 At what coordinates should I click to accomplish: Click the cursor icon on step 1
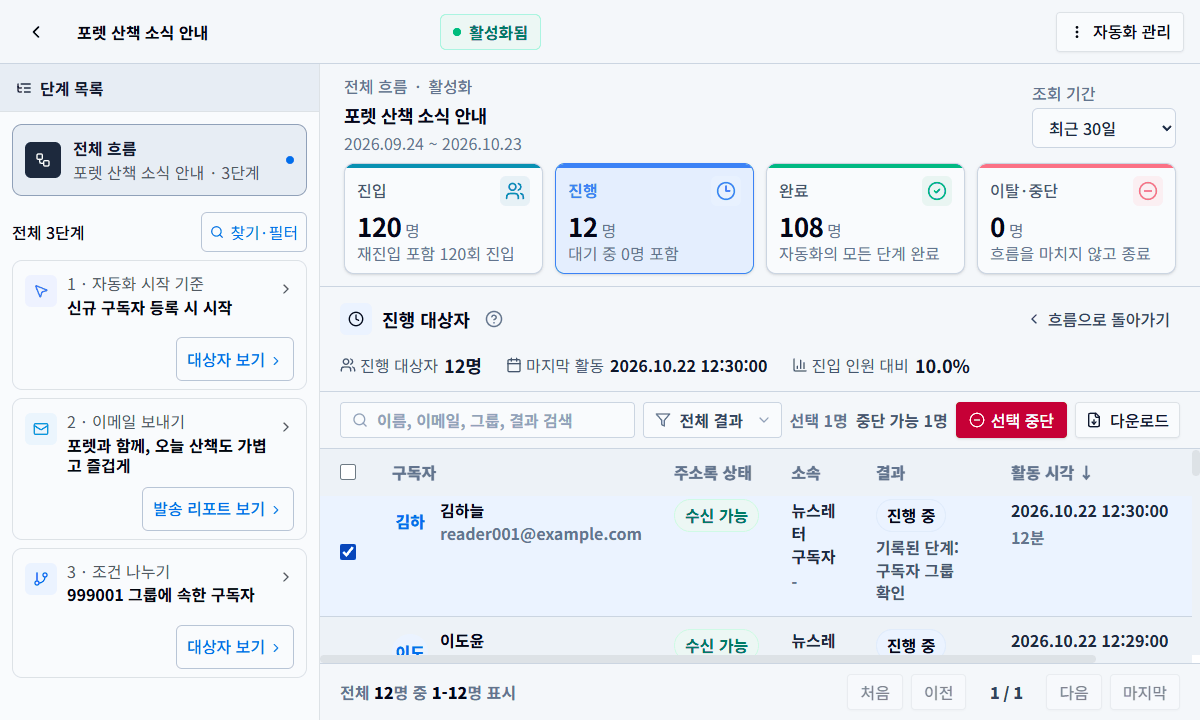41,291
